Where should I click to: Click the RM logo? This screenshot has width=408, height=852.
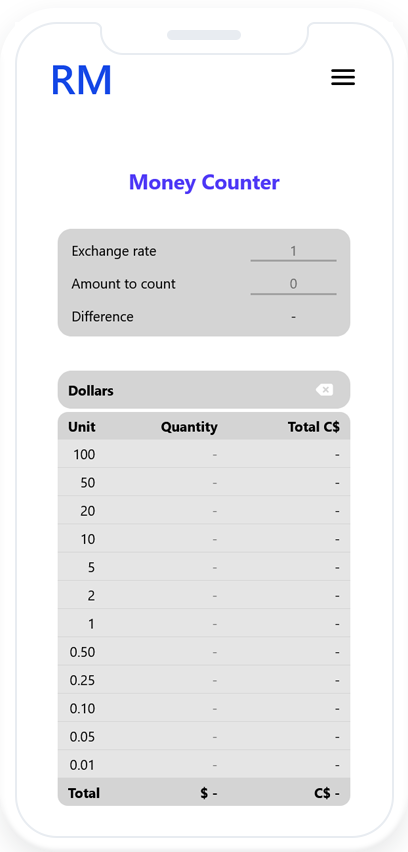[81, 80]
